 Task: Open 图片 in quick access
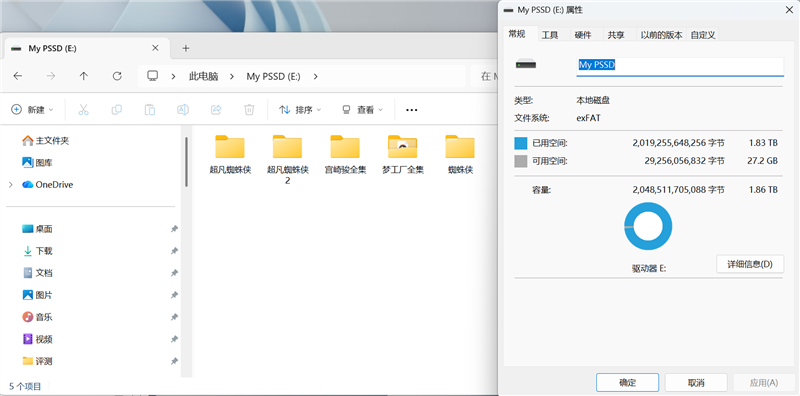(38, 295)
